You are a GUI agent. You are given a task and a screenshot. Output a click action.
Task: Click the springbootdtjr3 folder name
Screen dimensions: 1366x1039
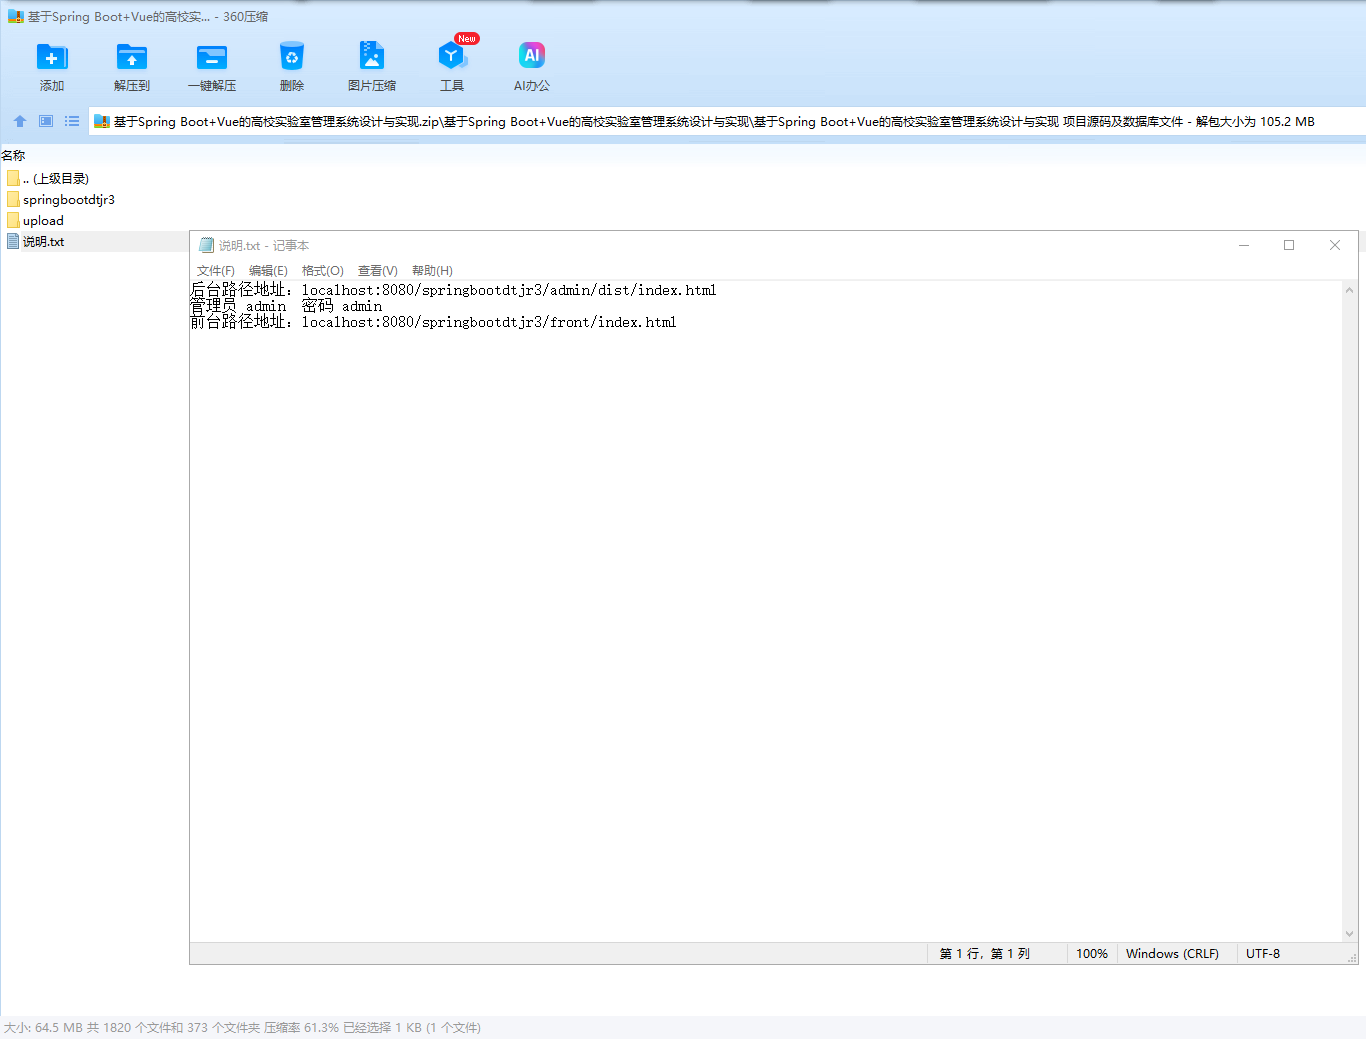pyautogui.click(x=69, y=199)
